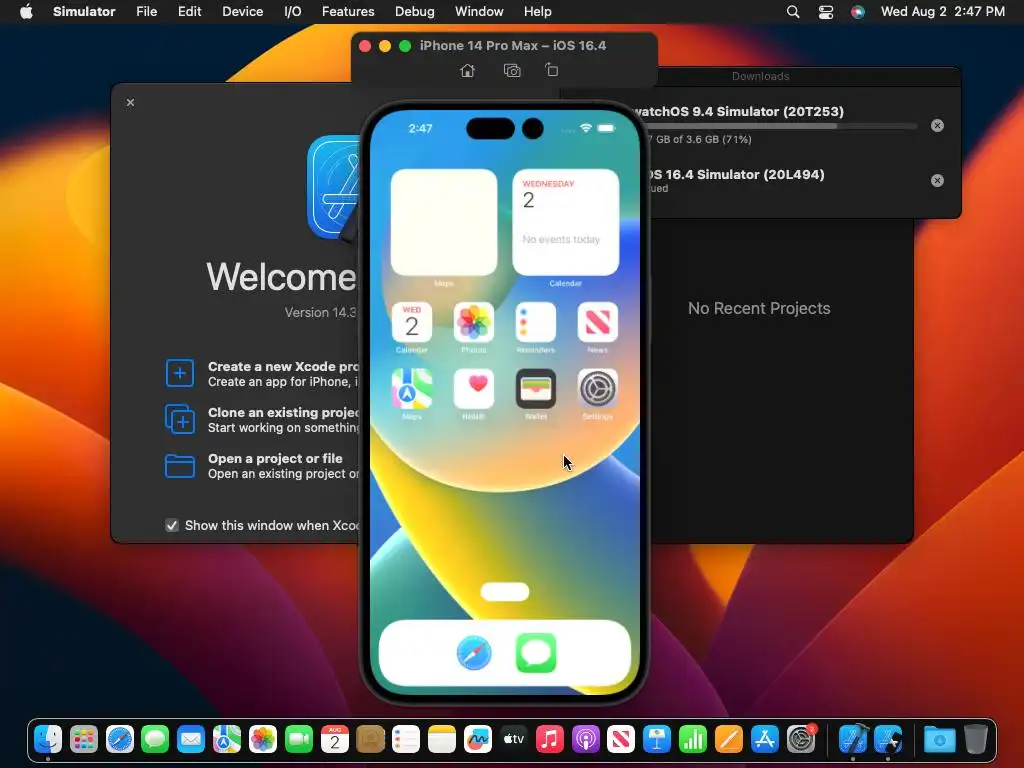Click Open a project or file

coord(263,466)
